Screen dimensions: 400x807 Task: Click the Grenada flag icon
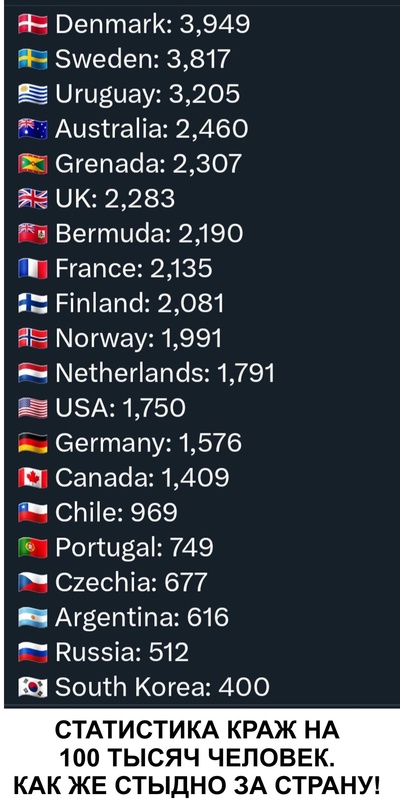pos(33,164)
